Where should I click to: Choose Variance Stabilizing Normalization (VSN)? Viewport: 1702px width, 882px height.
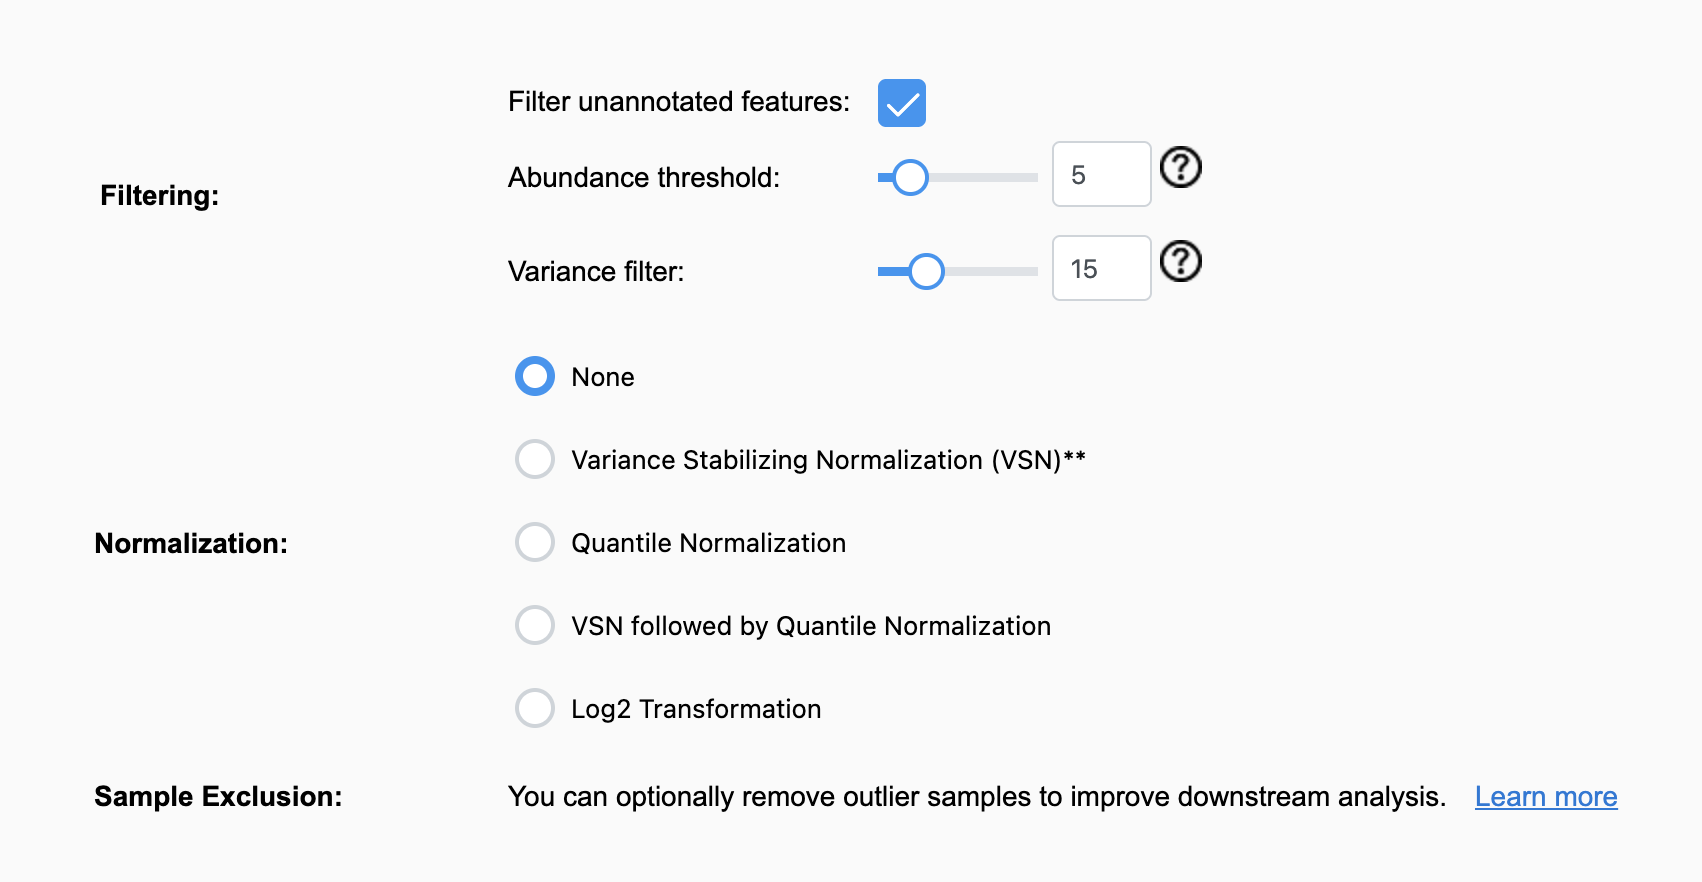click(535, 459)
